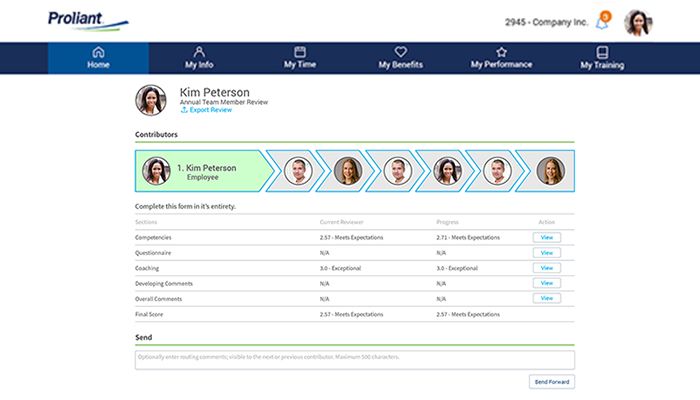Select contributor step 1. Kim Peterson
The width and height of the screenshot is (700, 400).
coord(203,171)
